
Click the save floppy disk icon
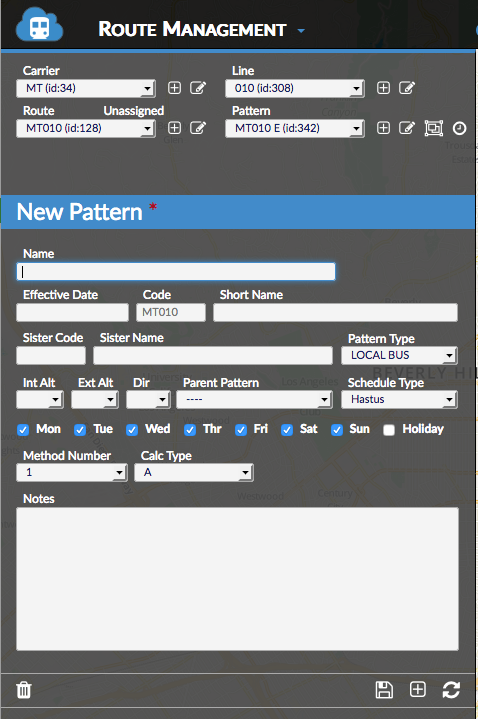[x=384, y=689]
